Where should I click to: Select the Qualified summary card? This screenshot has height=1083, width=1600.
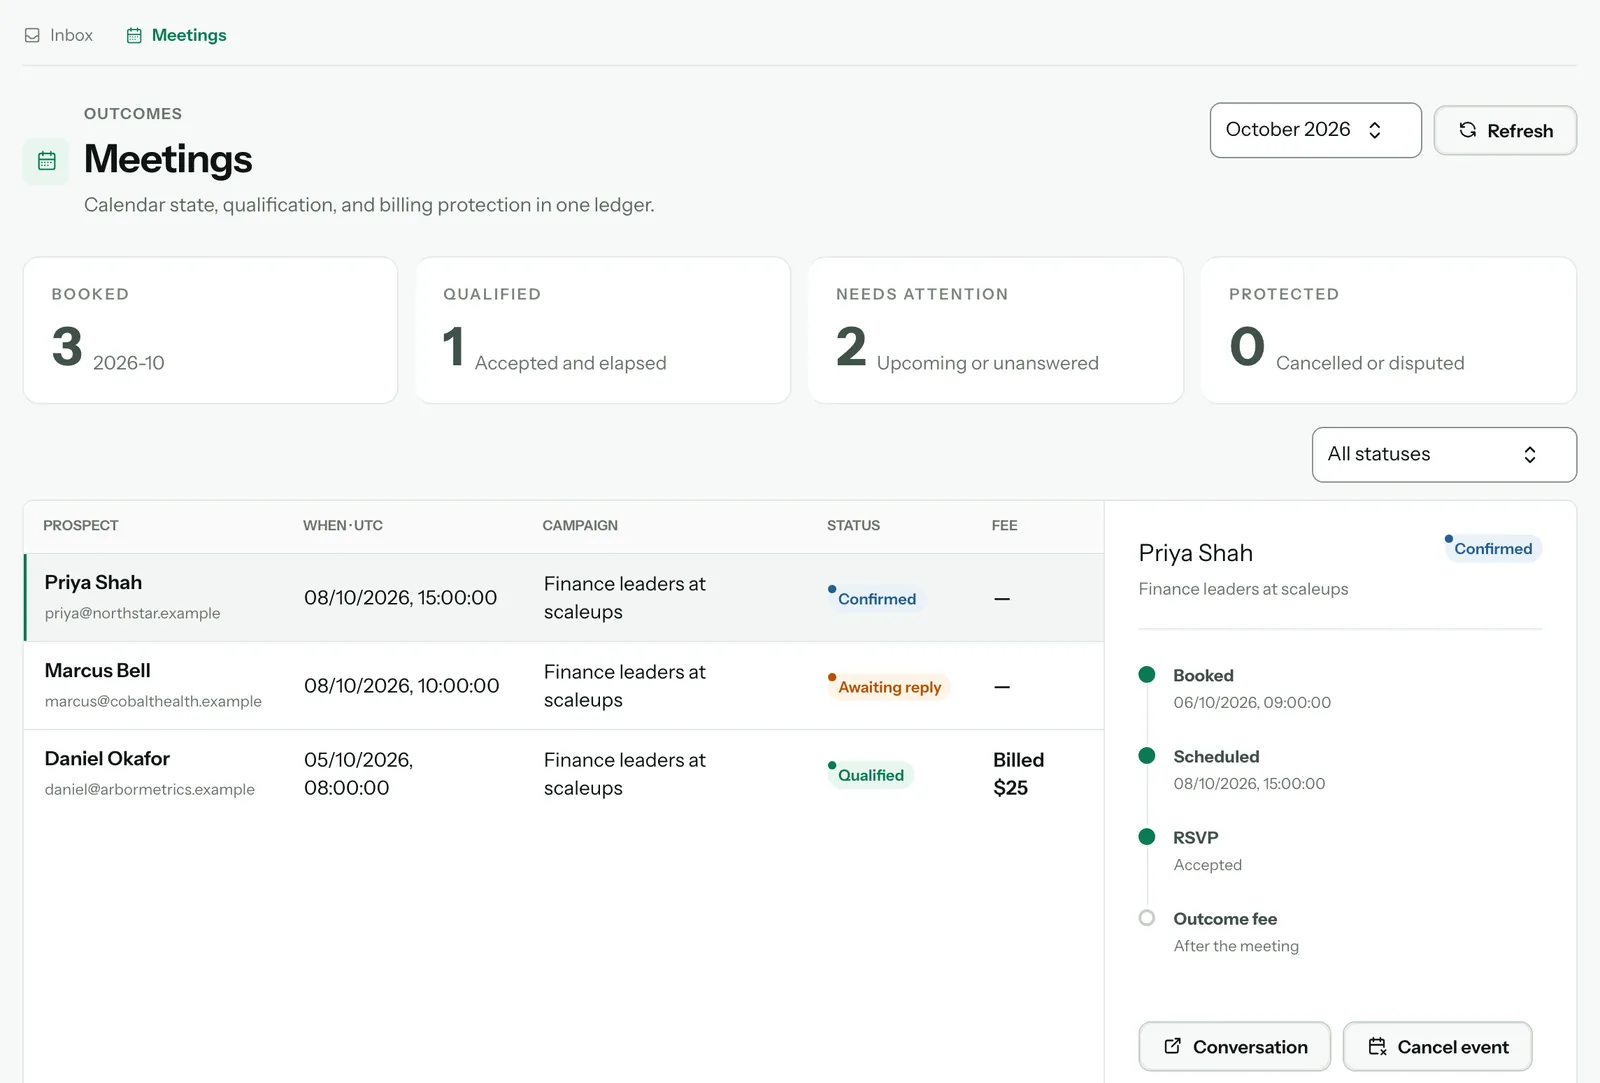(x=603, y=330)
